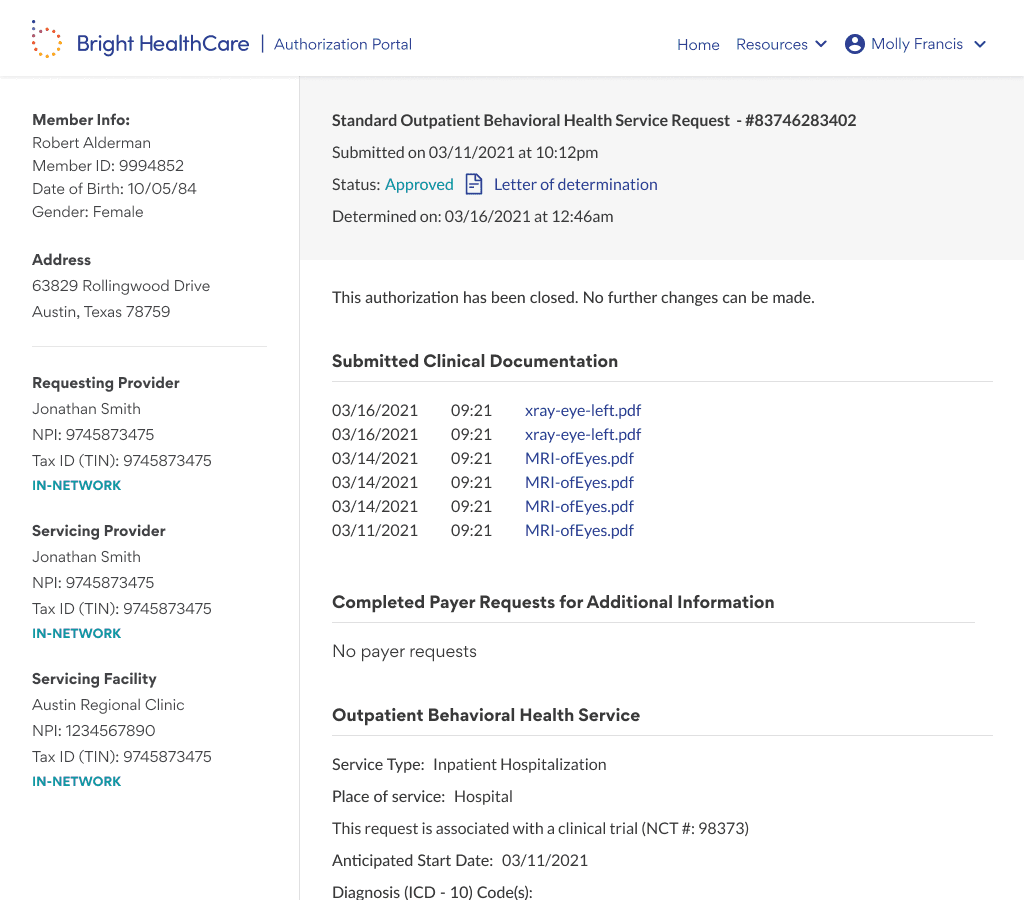The width and height of the screenshot is (1024, 900).
Task: Click 03/11/2021 date in documentation list
Action: tap(375, 530)
